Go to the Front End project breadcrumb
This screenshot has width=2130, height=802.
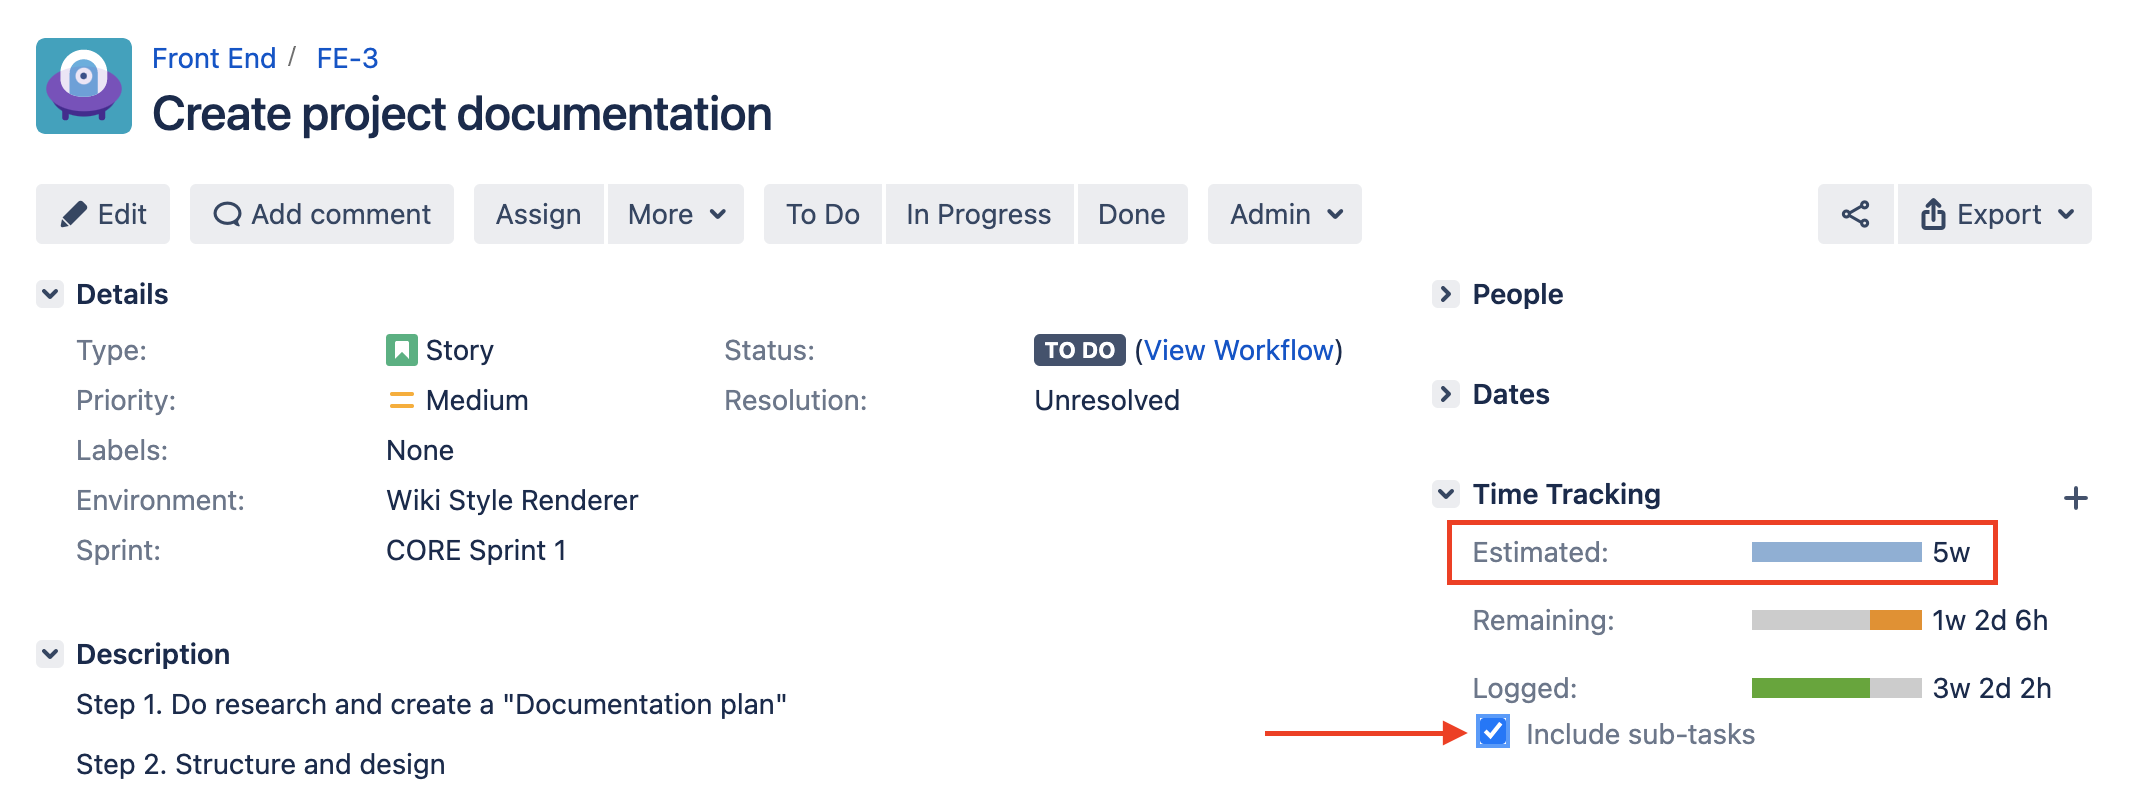(x=214, y=58)
